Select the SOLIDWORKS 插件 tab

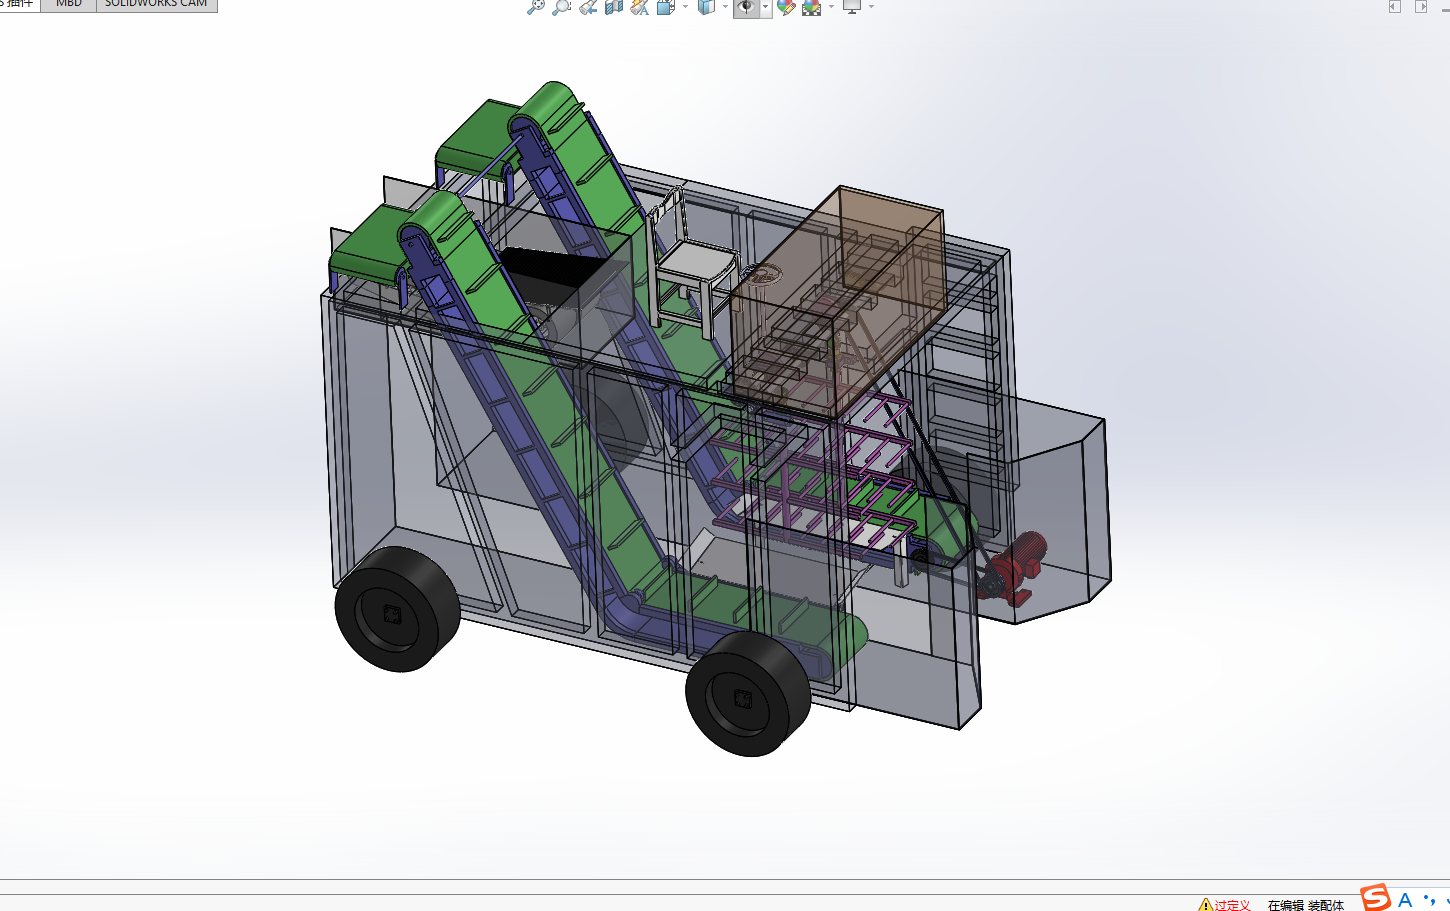point(19,5)
